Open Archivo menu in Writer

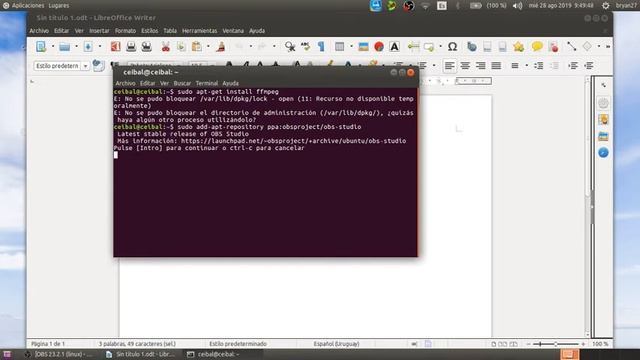39,31
